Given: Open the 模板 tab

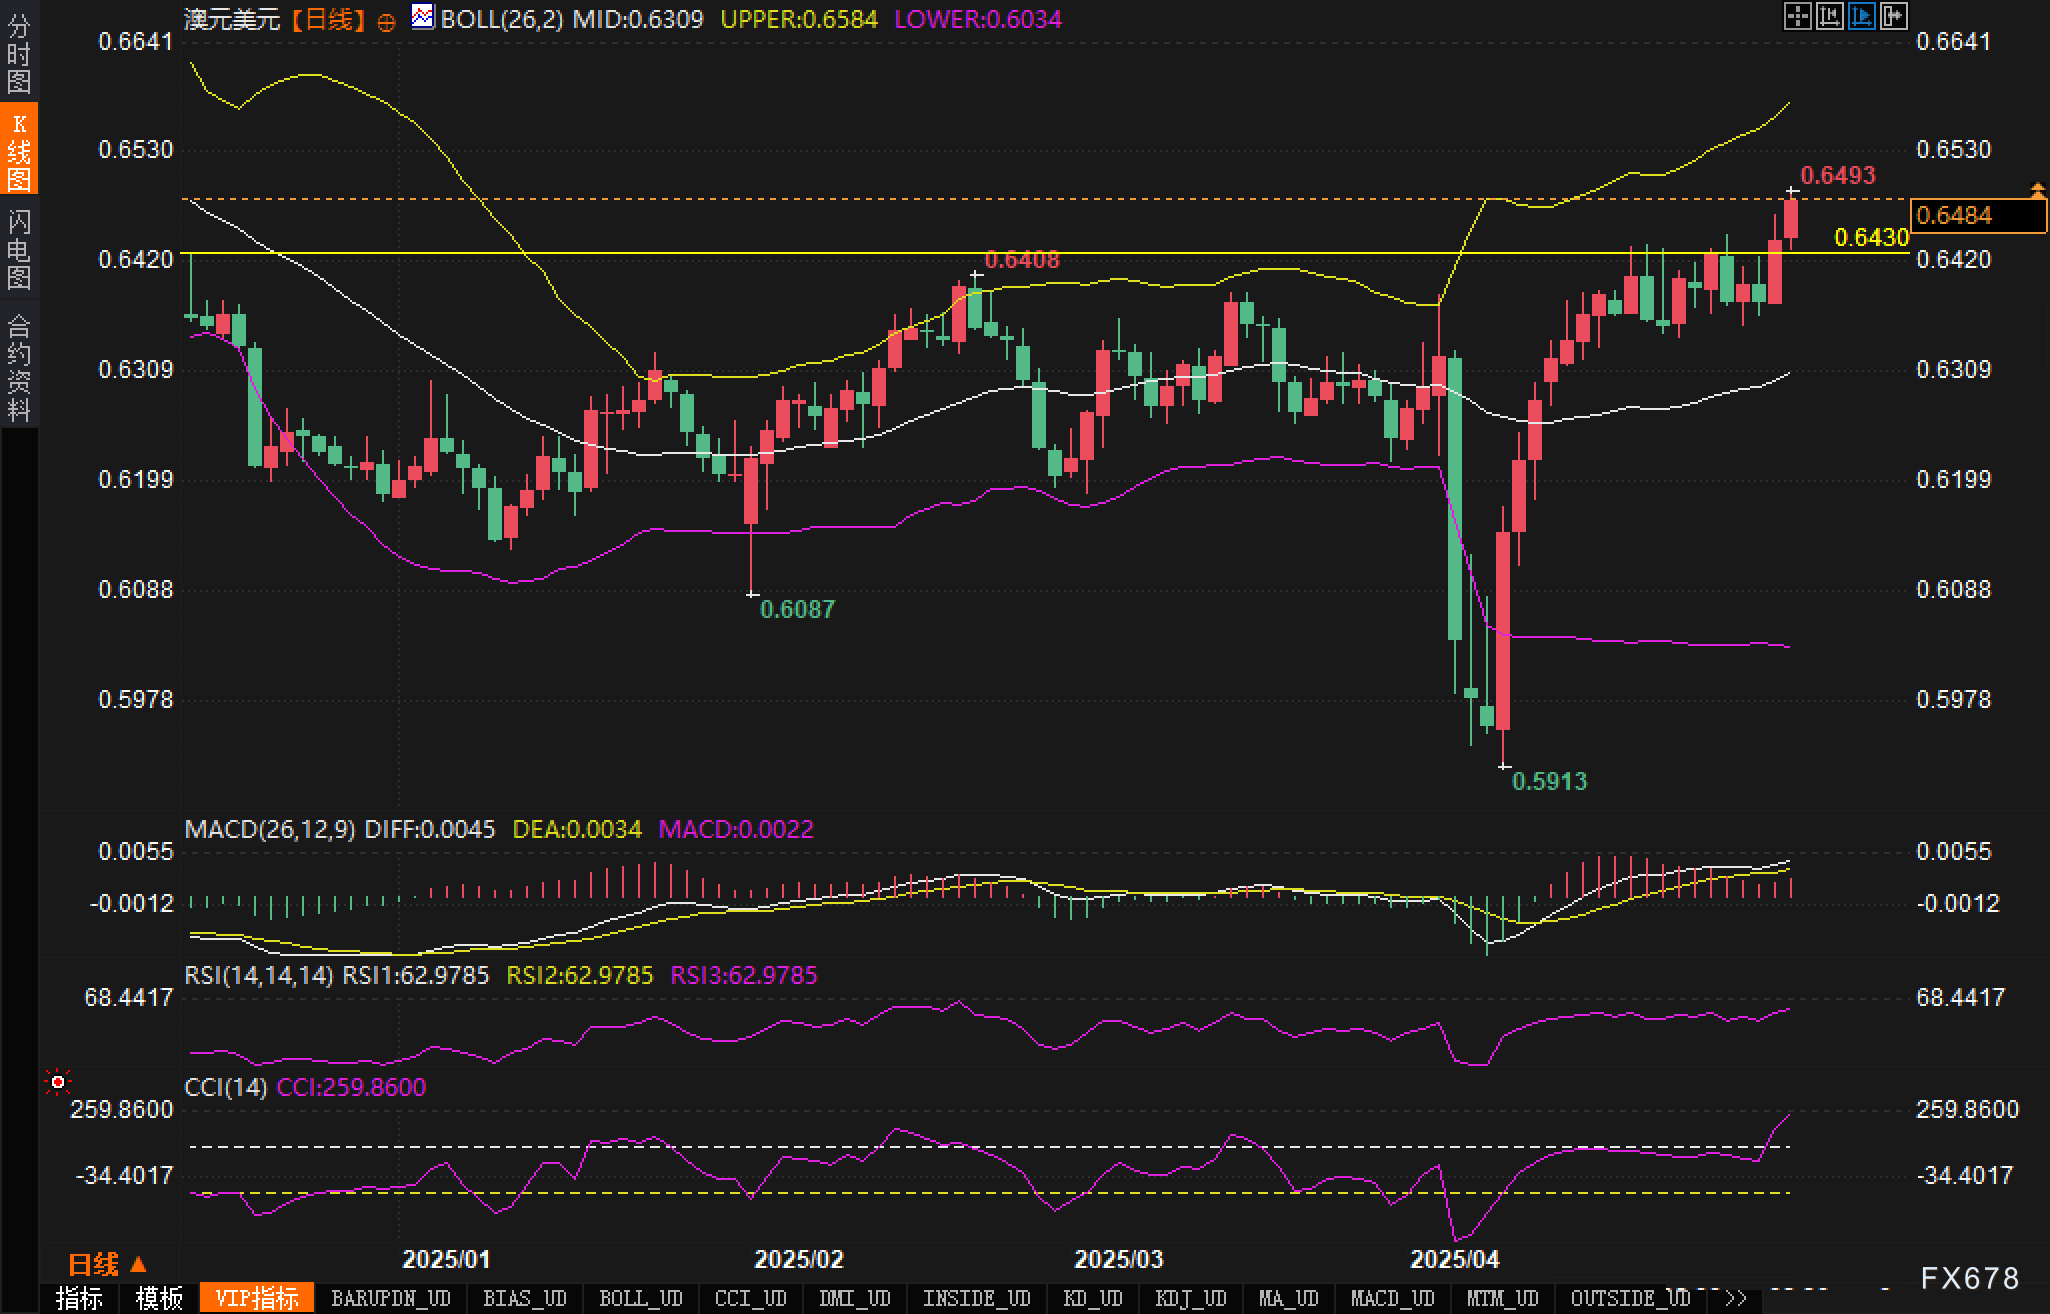Looking at the screenshot, I should coord(159,1298).
